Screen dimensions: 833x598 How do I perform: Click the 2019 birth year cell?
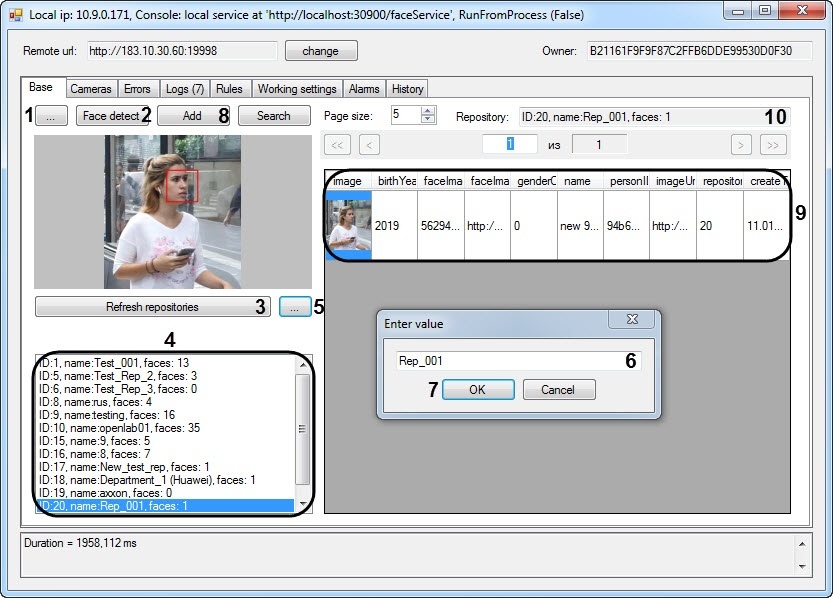pyautogui.click(x=395, y=226)
